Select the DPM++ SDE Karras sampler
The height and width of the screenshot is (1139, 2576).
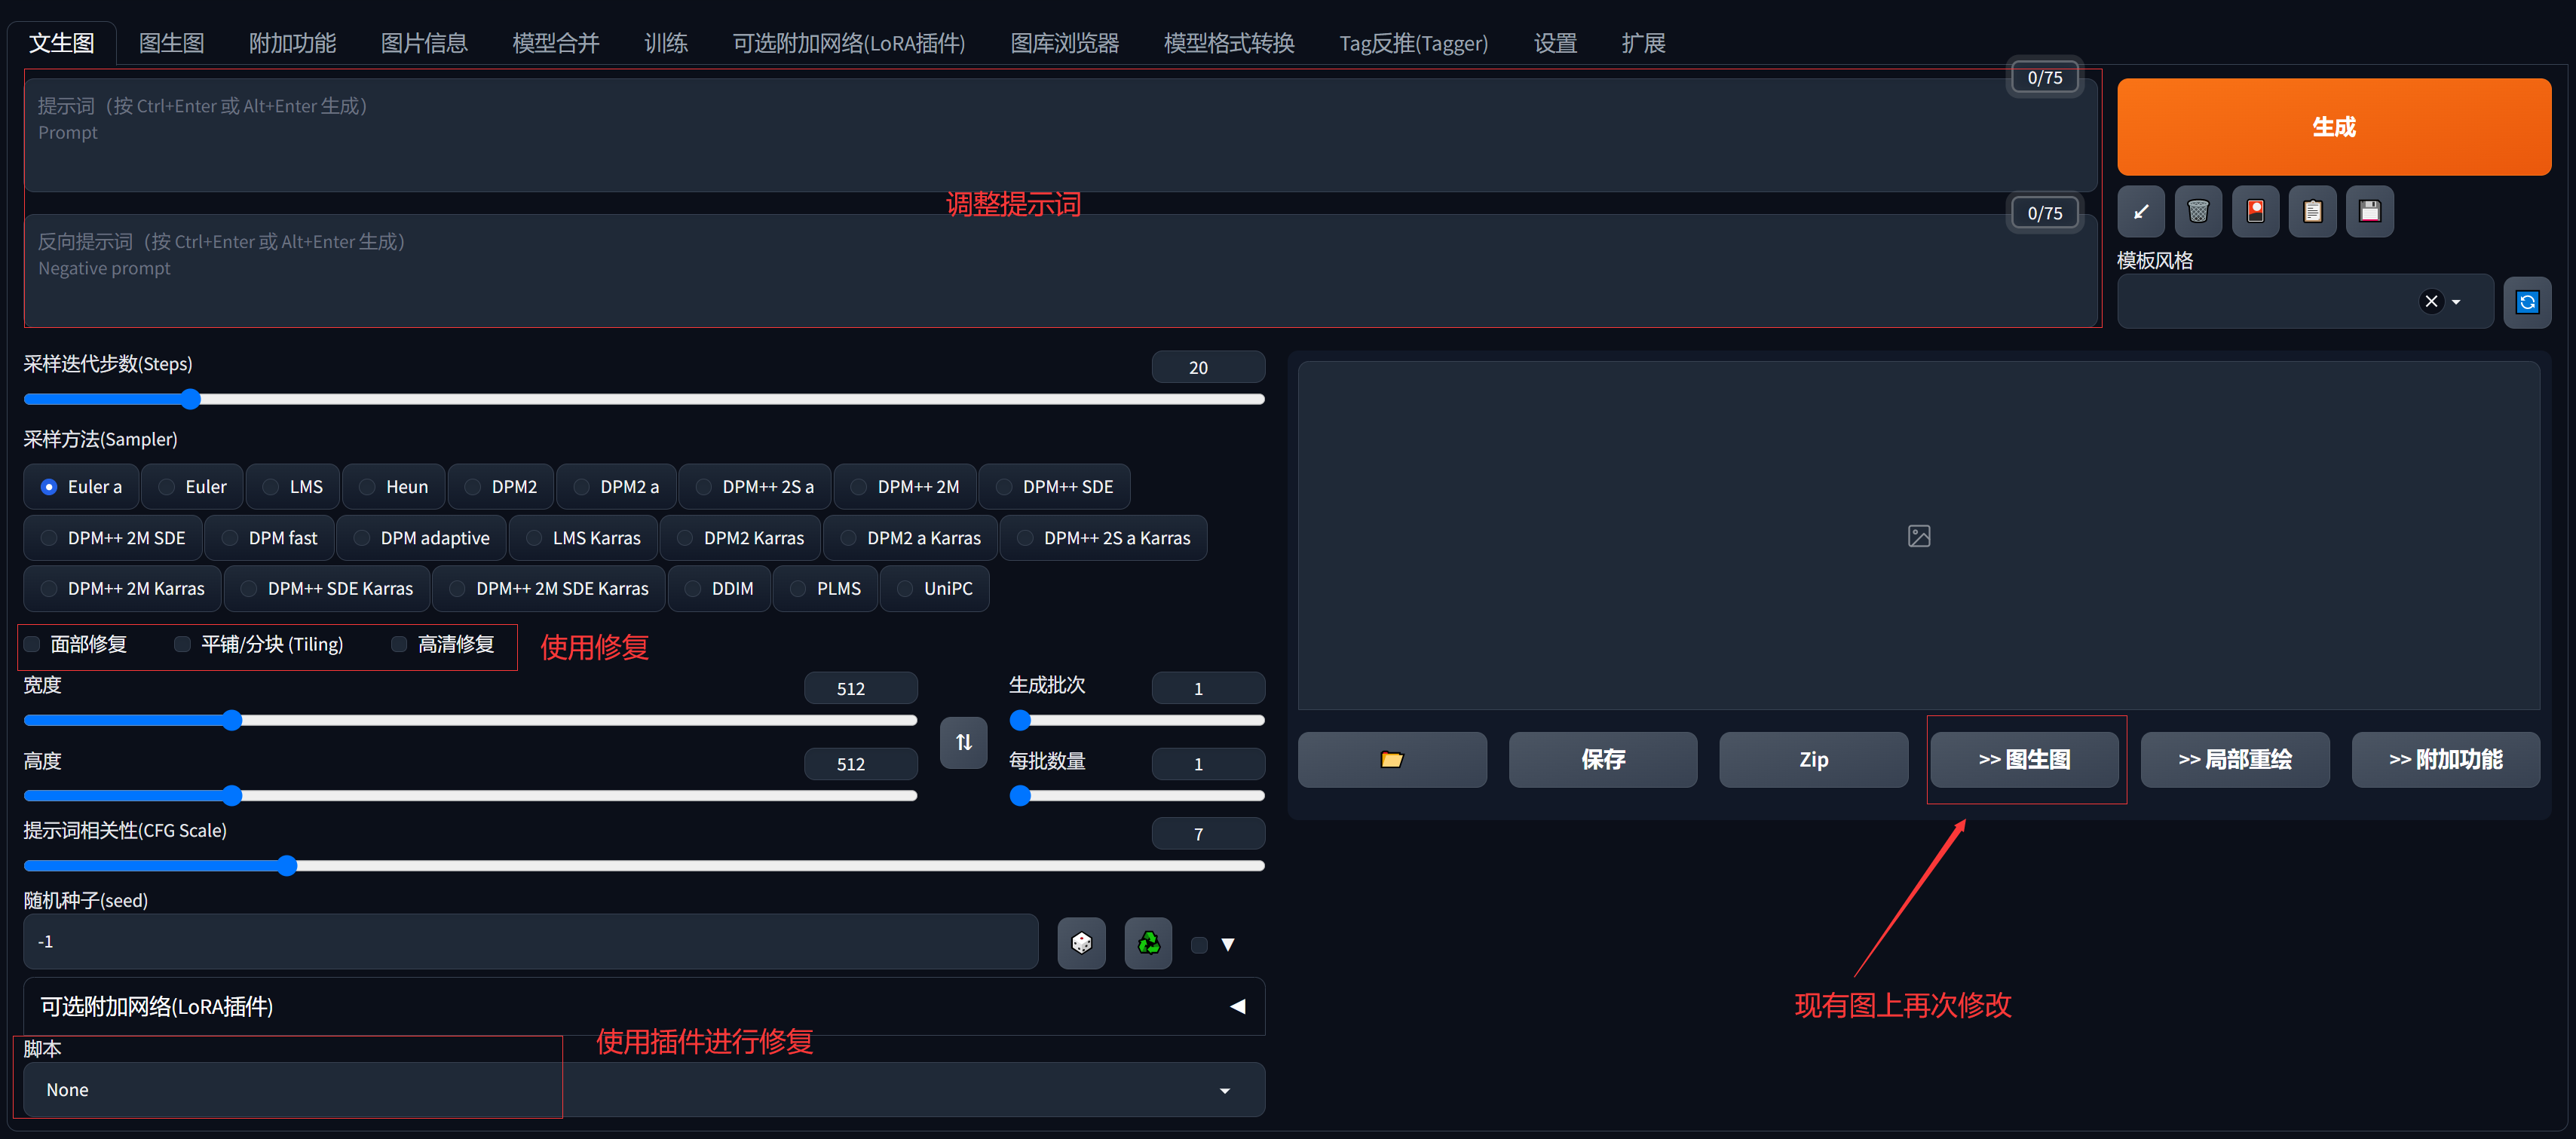327,589
